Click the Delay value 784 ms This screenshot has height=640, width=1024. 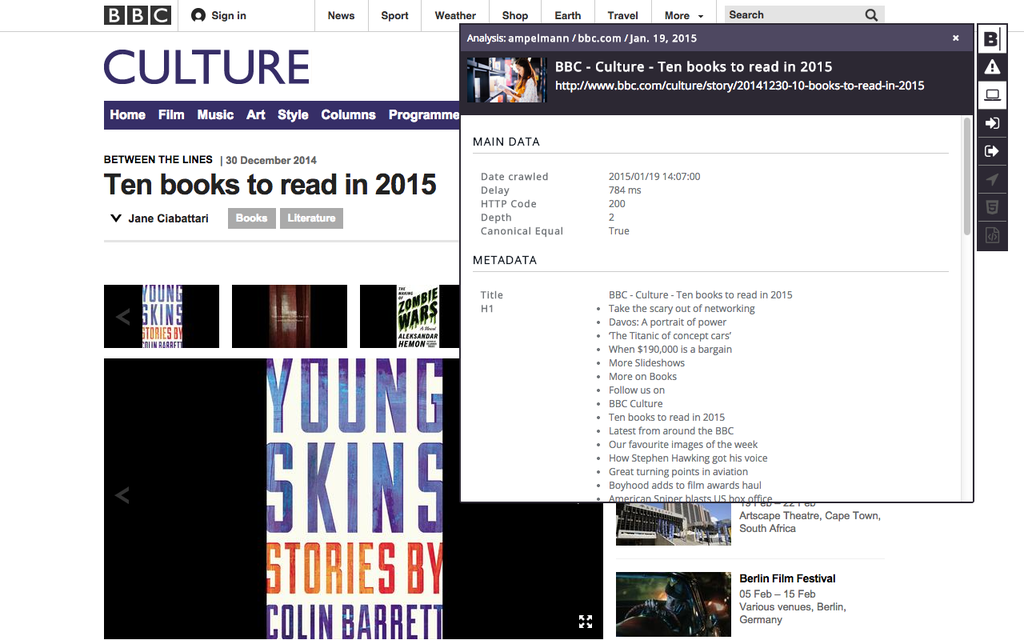point(624,190)
